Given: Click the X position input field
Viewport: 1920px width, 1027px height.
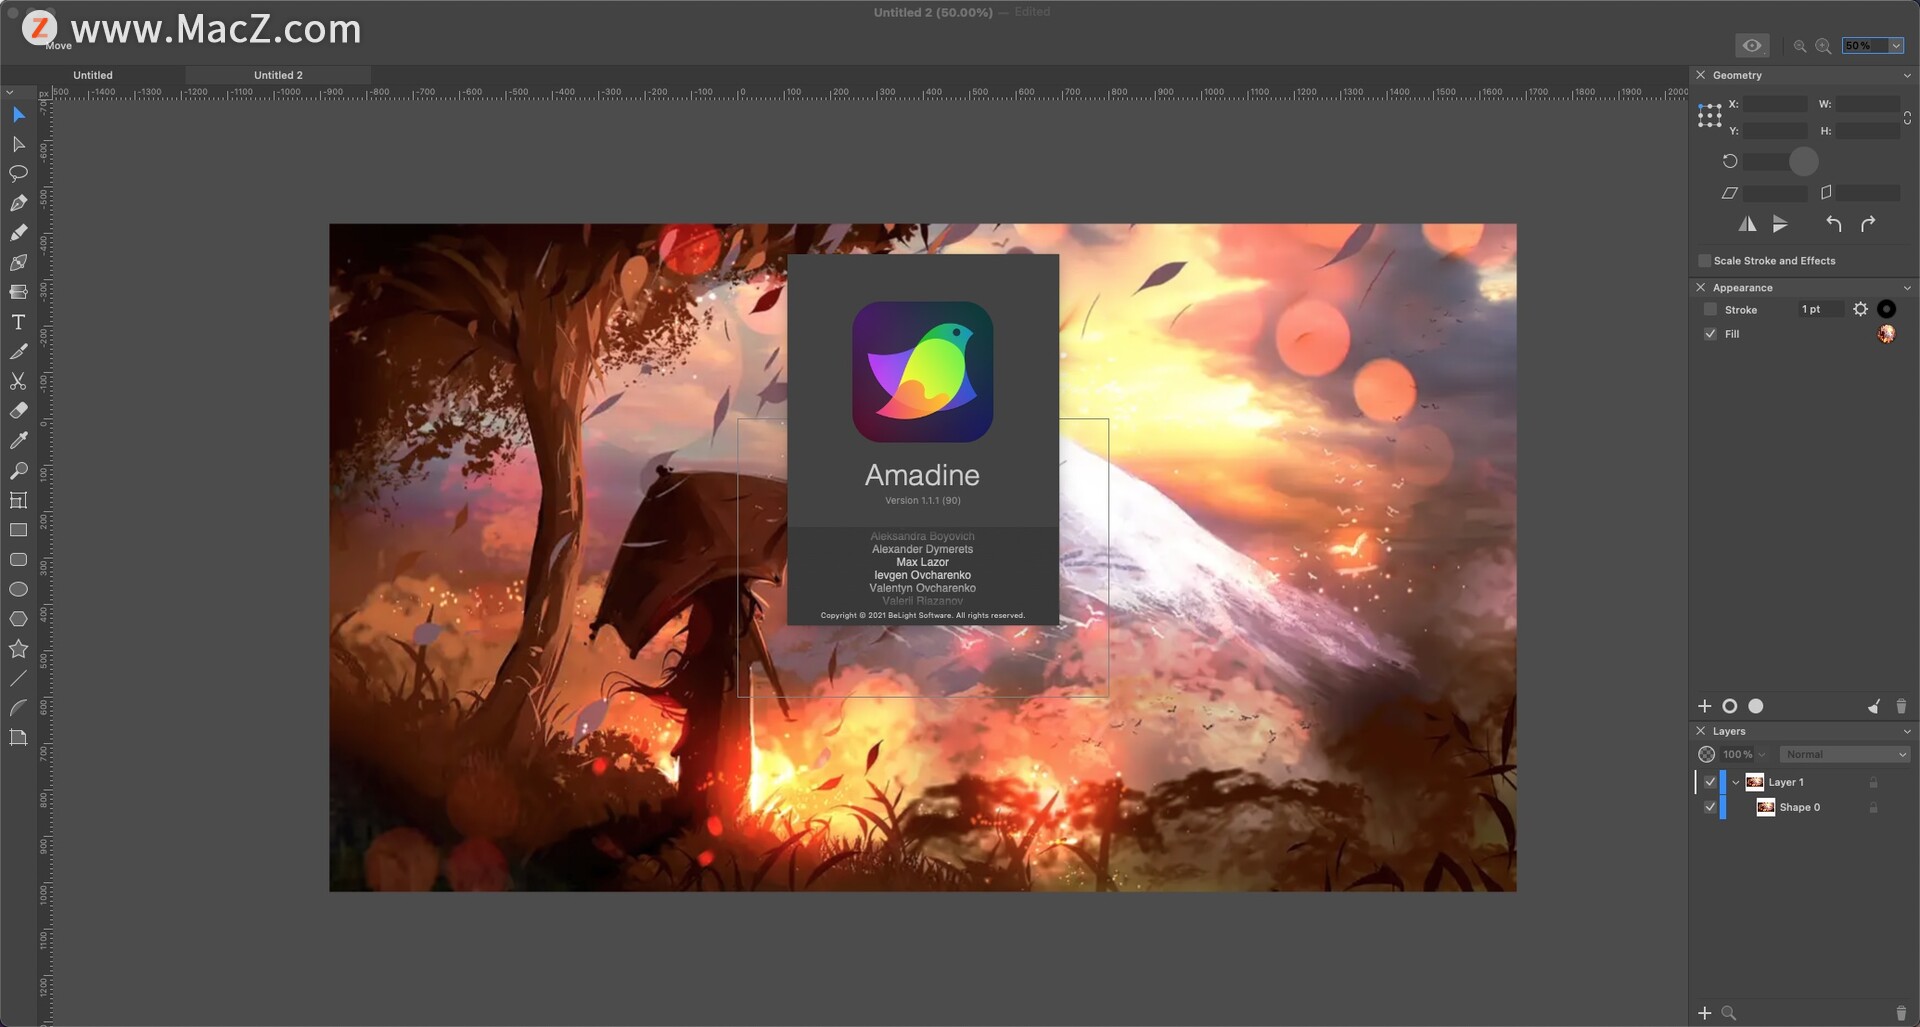Looking at the screenshot, I should point(1775,104).
